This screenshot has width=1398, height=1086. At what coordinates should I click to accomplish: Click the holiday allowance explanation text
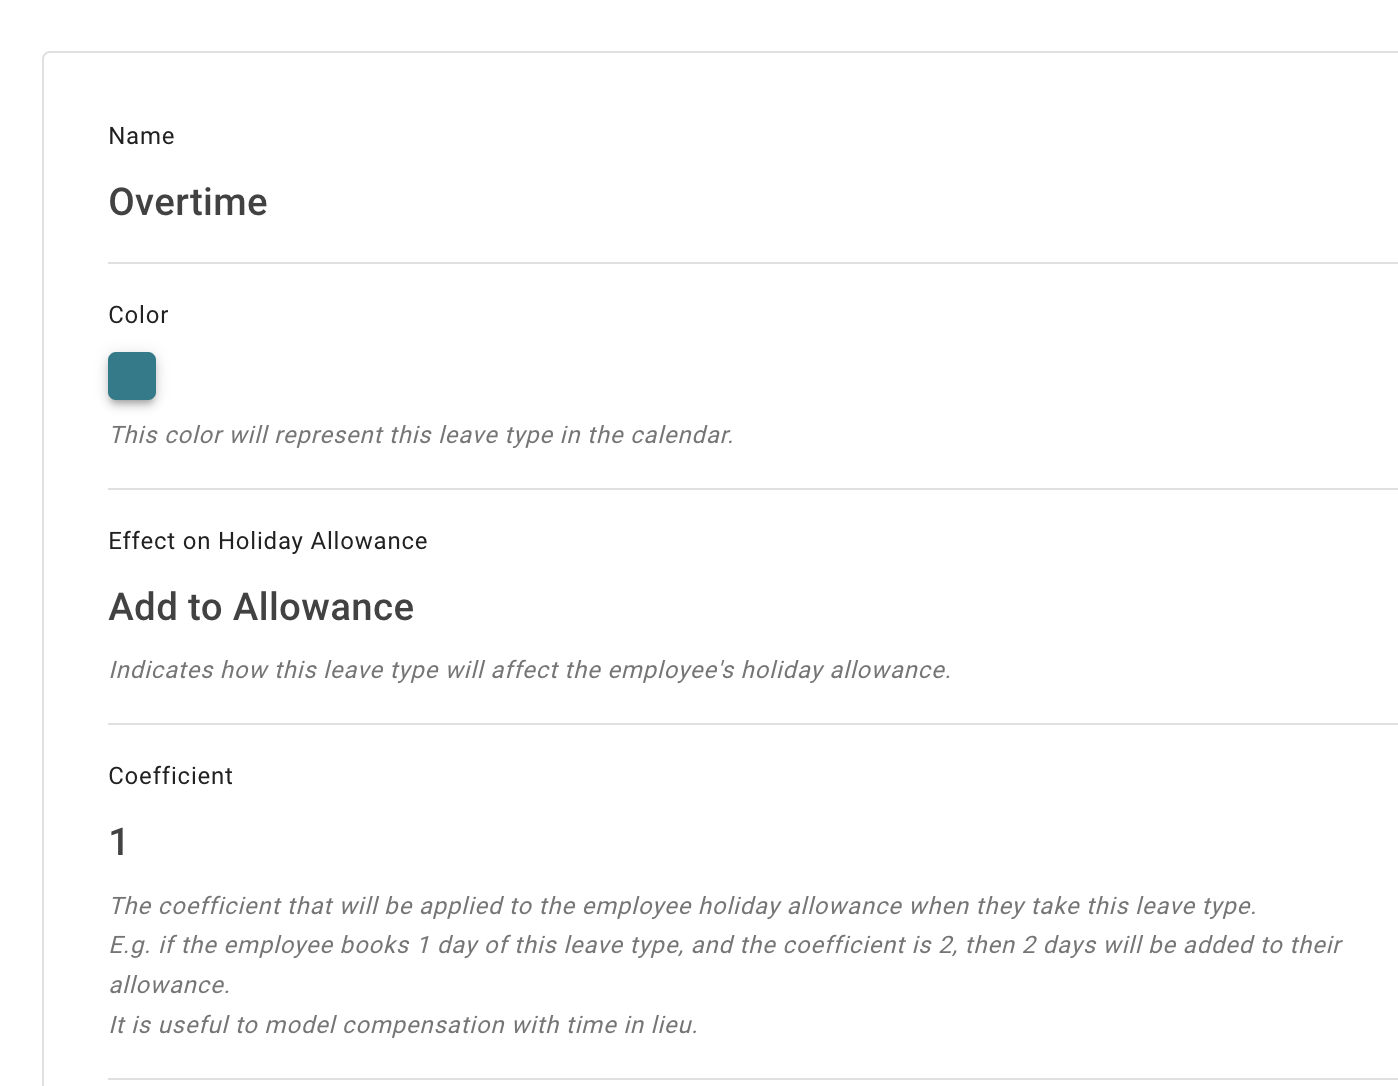point(530,670)
